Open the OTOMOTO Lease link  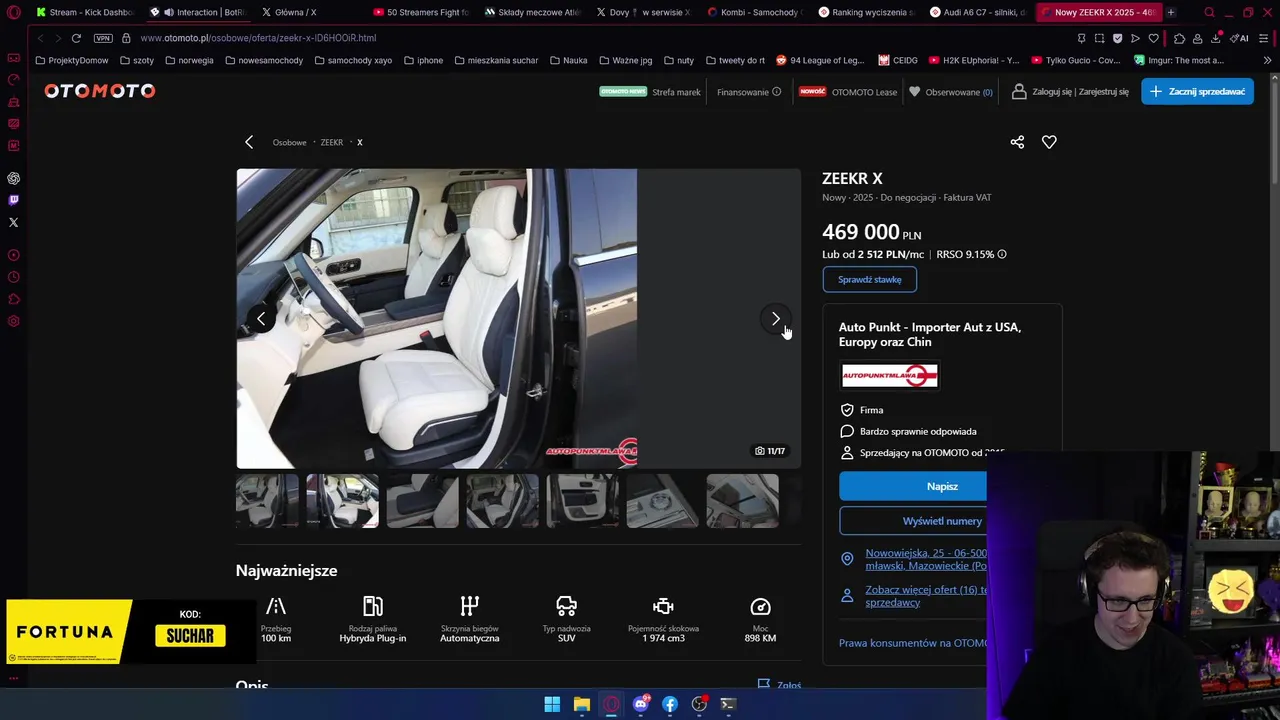[848, 92]
